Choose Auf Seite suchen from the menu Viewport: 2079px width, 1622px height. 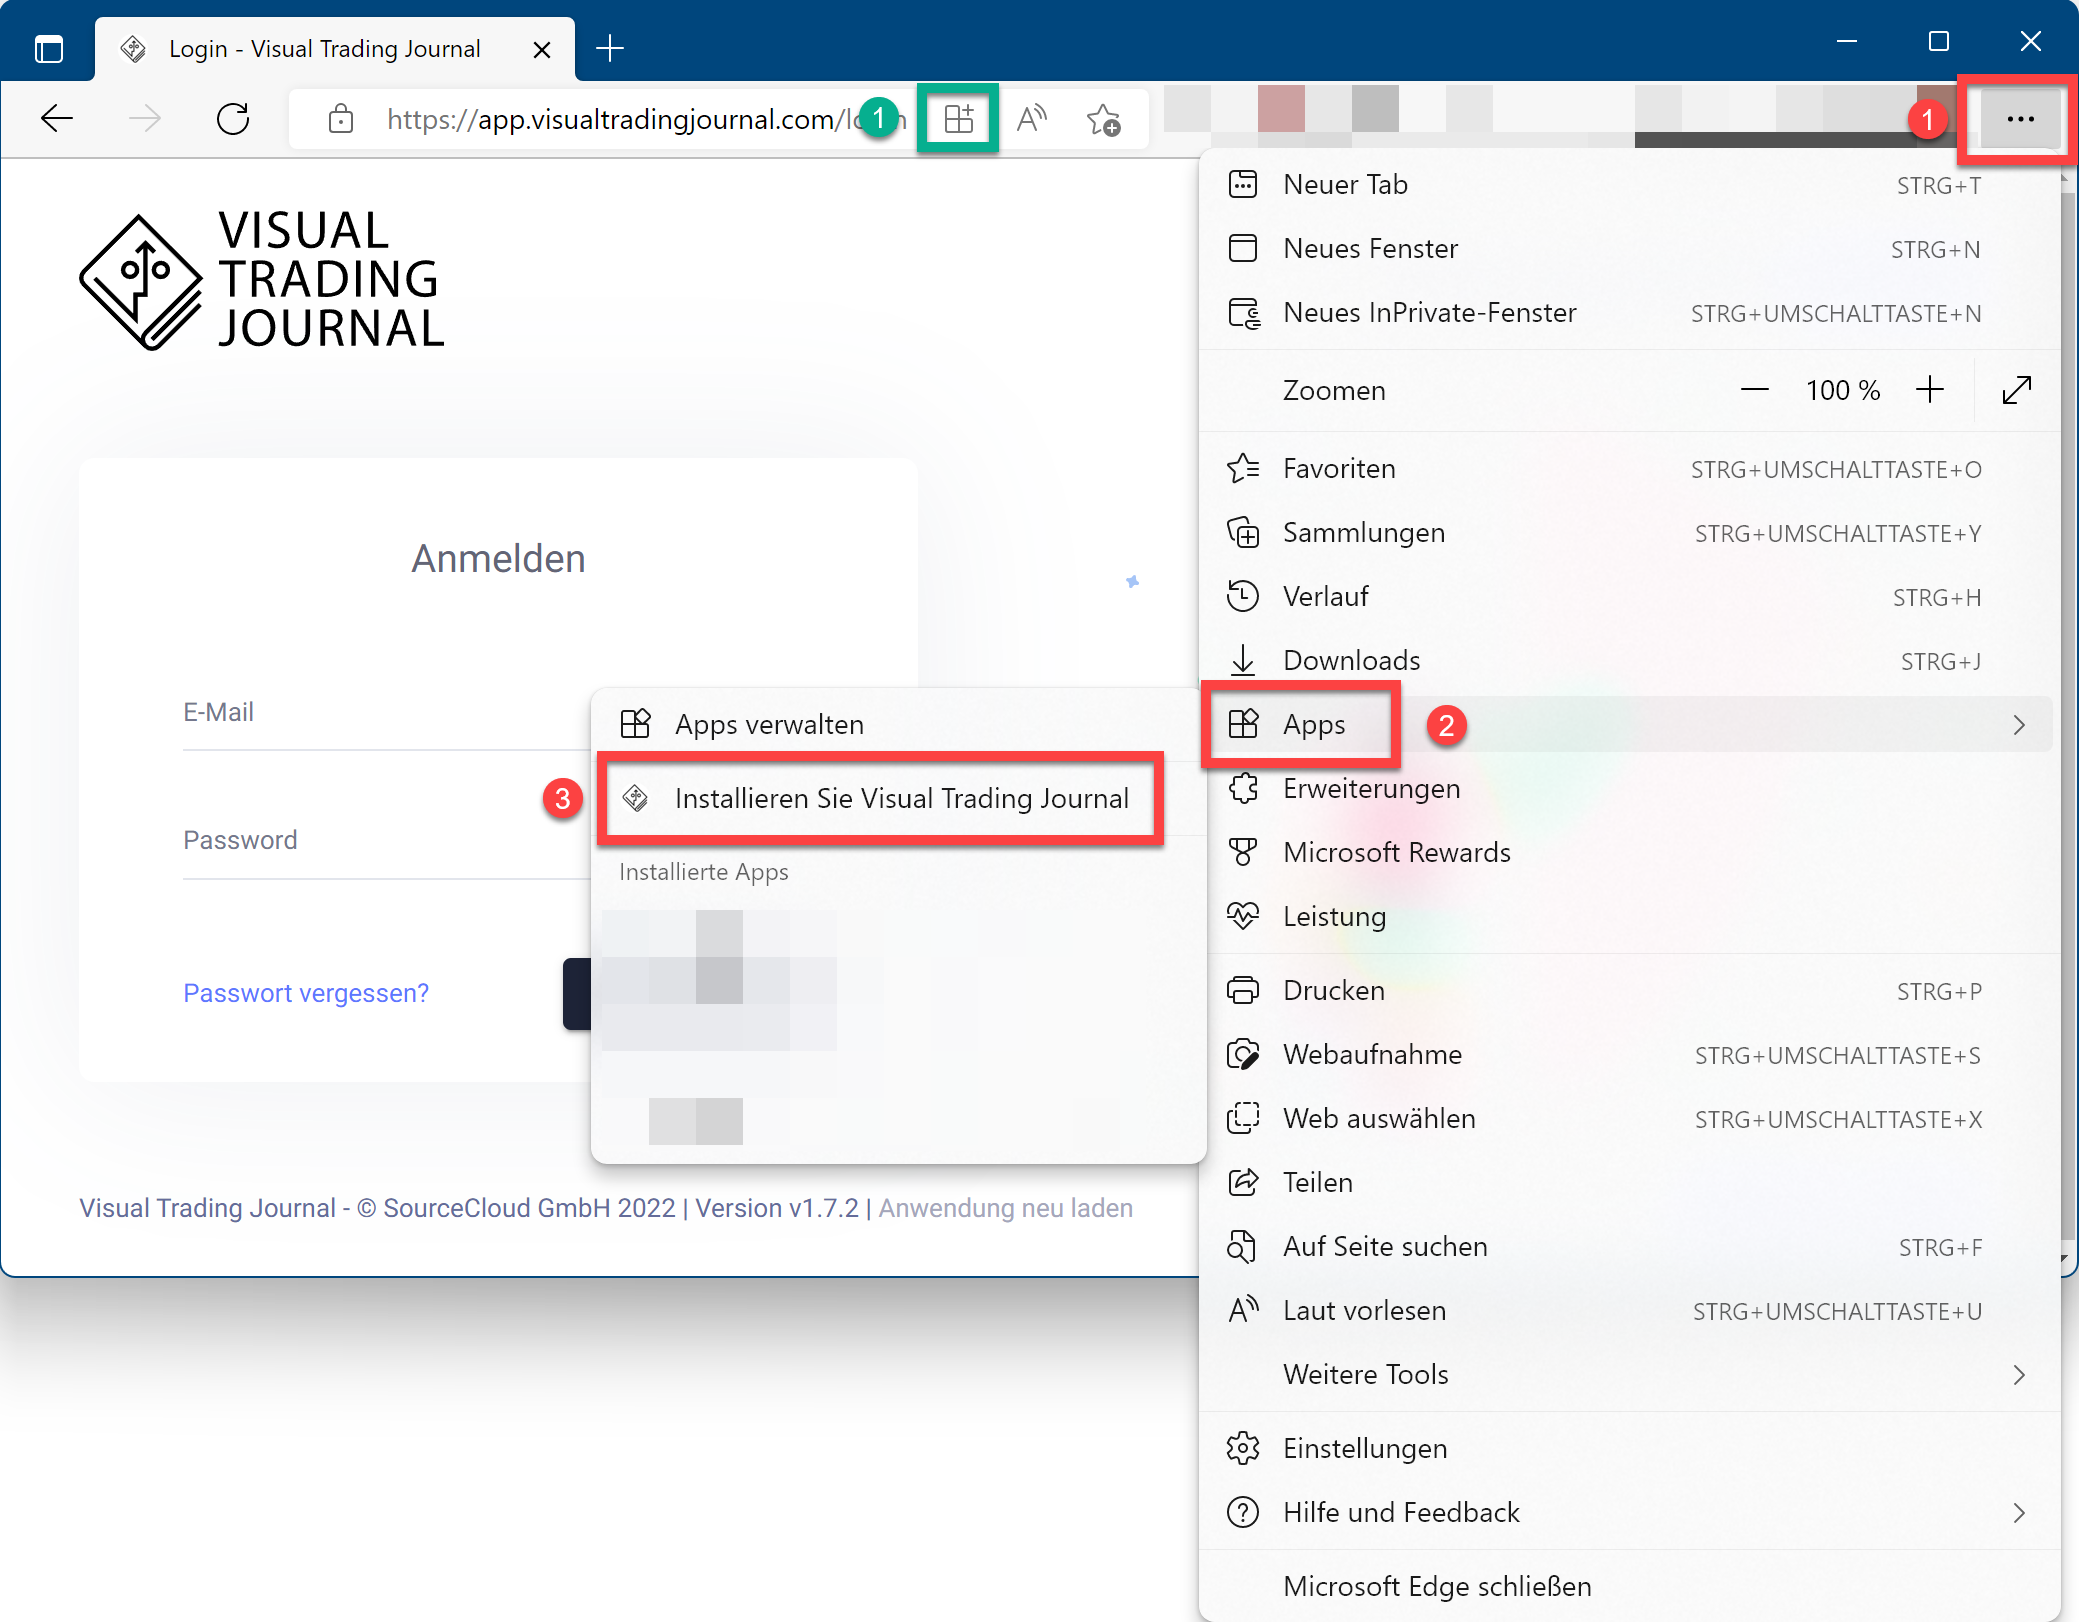tap(1629, 1247)
